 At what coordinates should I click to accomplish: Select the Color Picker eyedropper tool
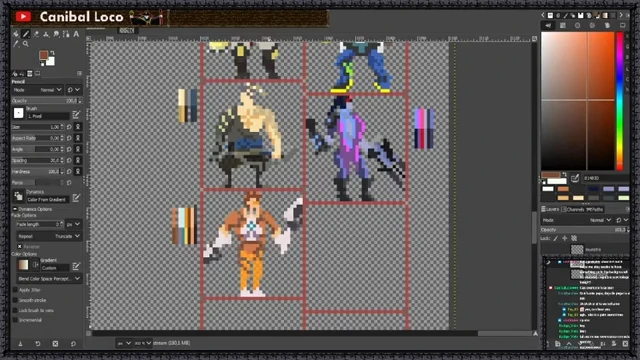(x=16, y=44)
